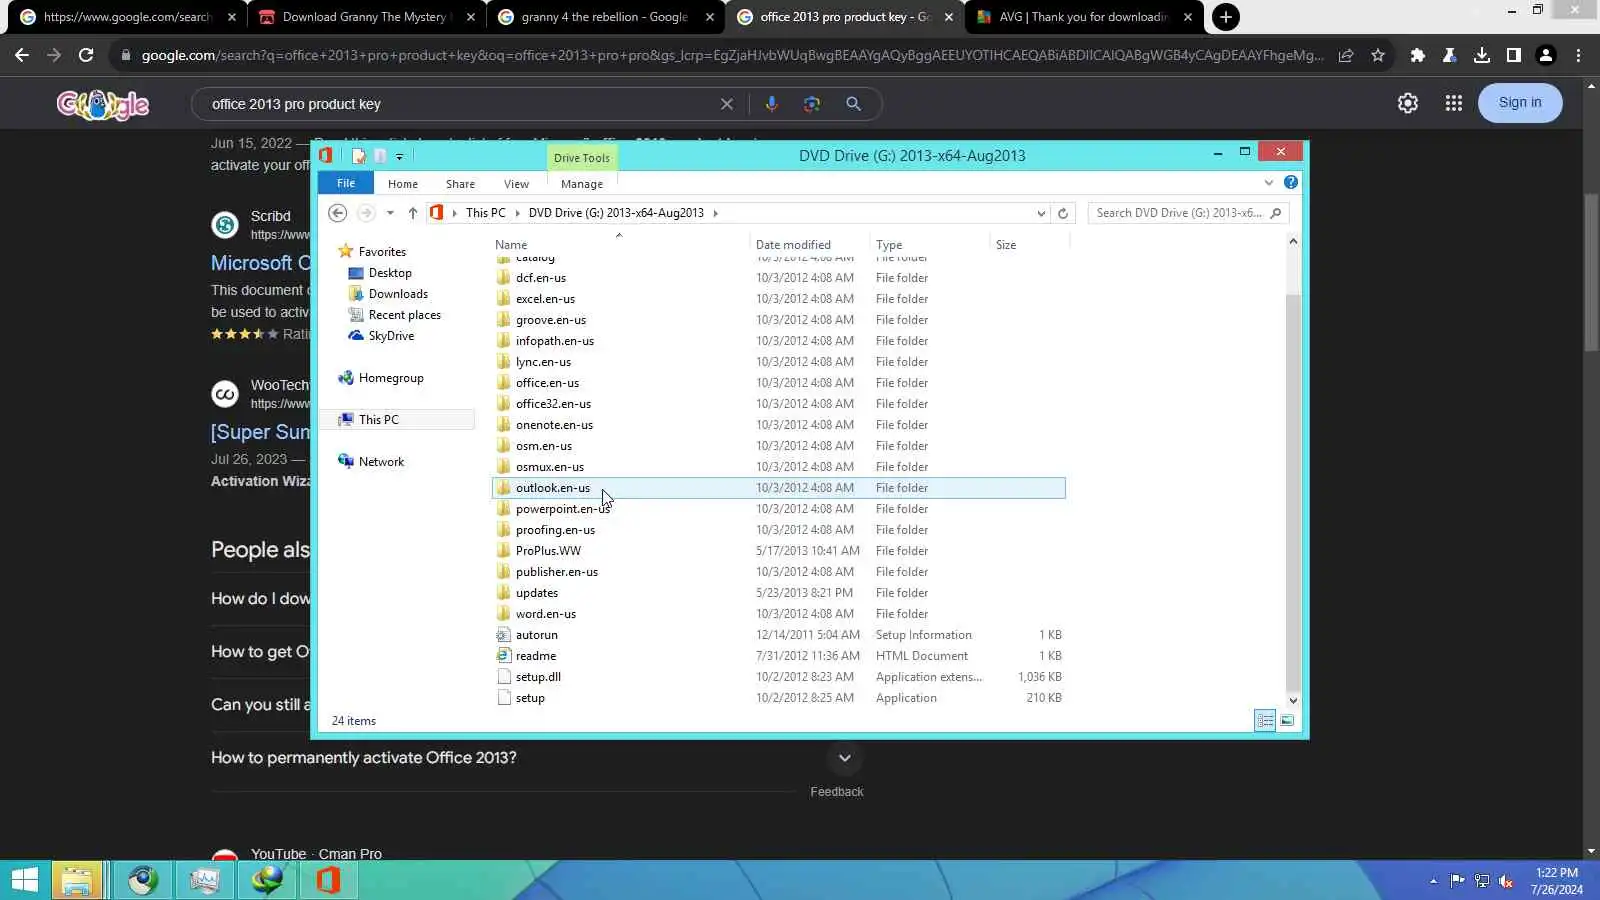Click the Feedback link under questions

click(x=837, y=792)
